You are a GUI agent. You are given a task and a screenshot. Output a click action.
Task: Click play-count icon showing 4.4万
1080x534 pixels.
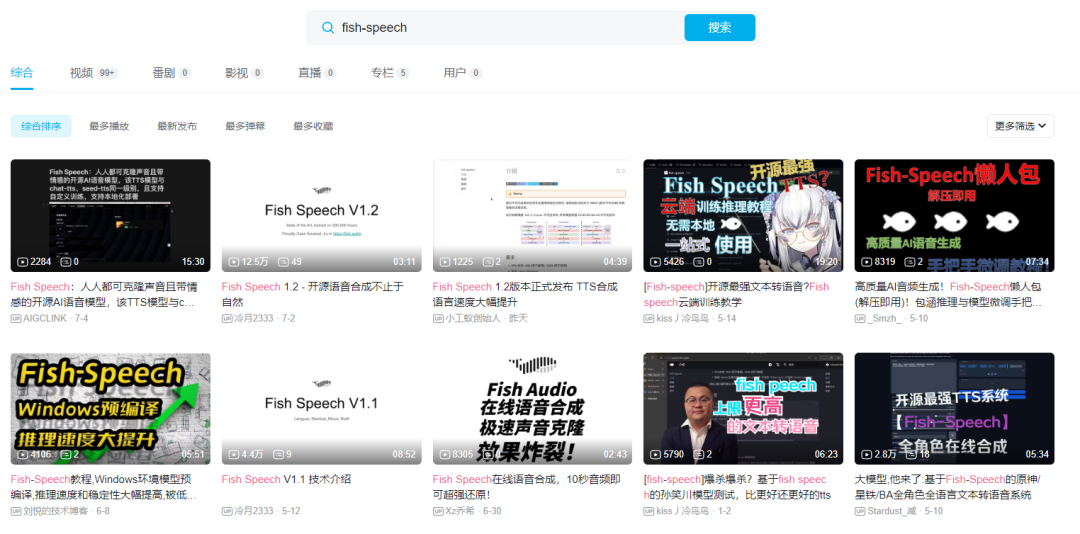tap(235, 455)
